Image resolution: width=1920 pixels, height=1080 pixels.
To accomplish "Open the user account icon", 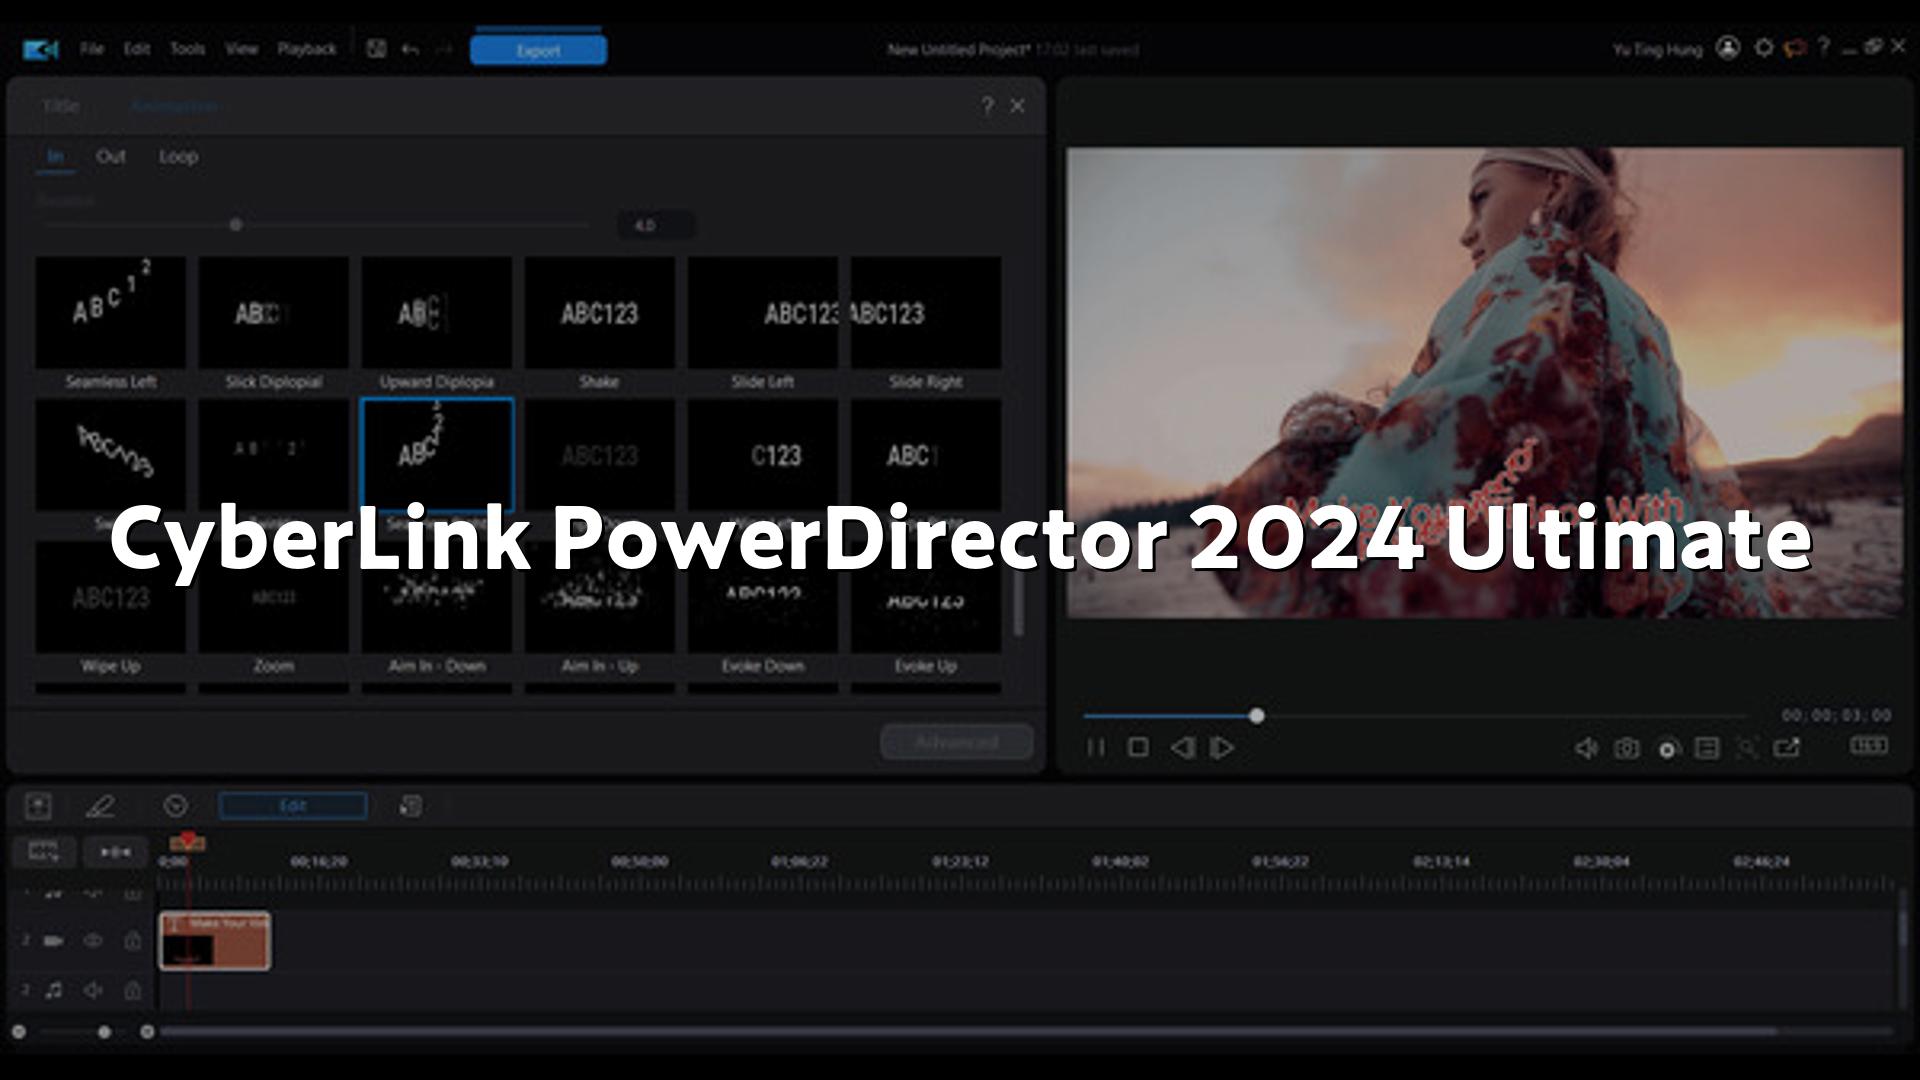I will point(1728,48).
